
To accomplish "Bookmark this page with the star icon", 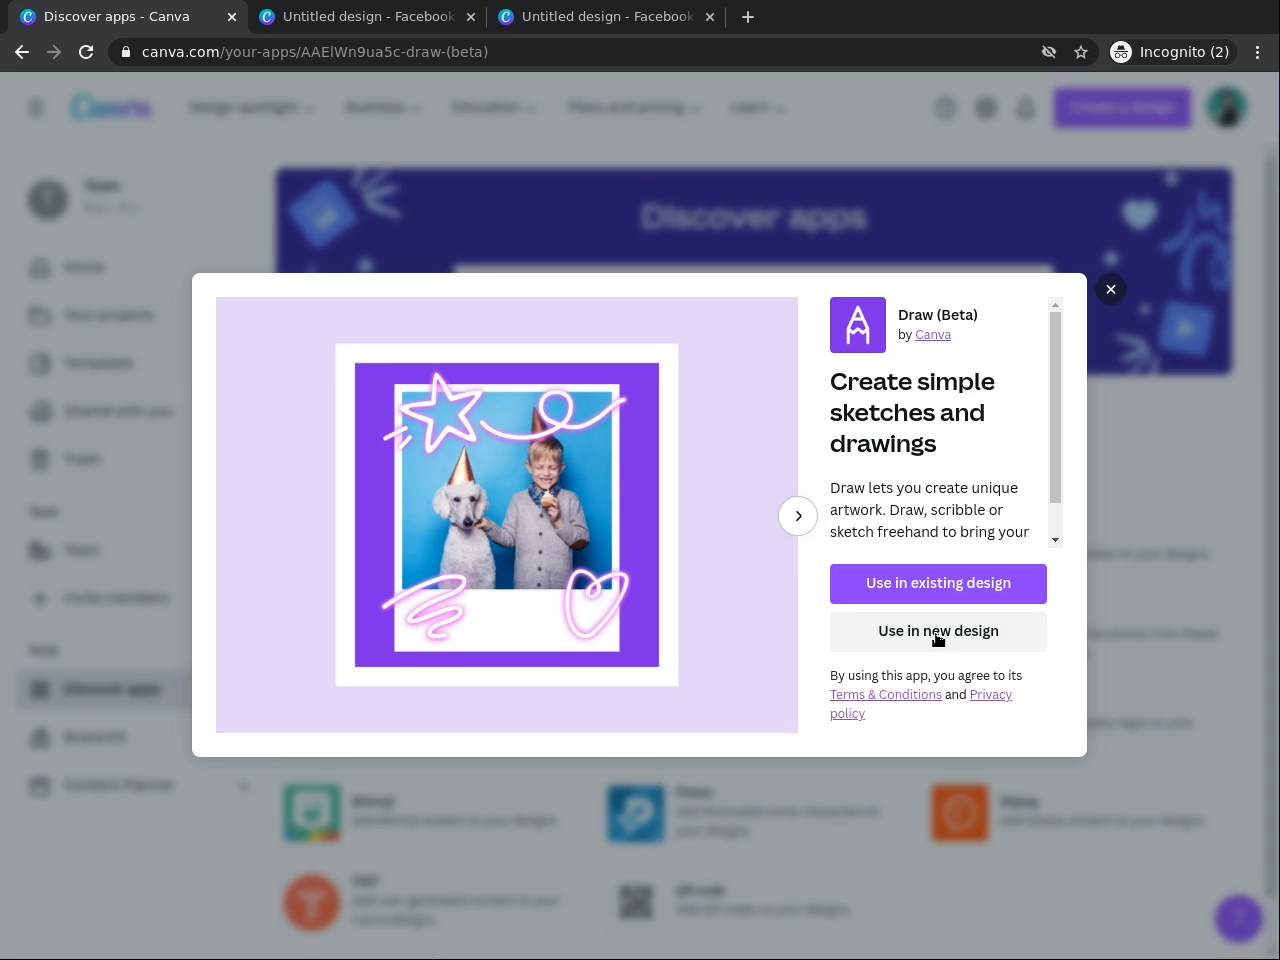I will click(1081, 52).
